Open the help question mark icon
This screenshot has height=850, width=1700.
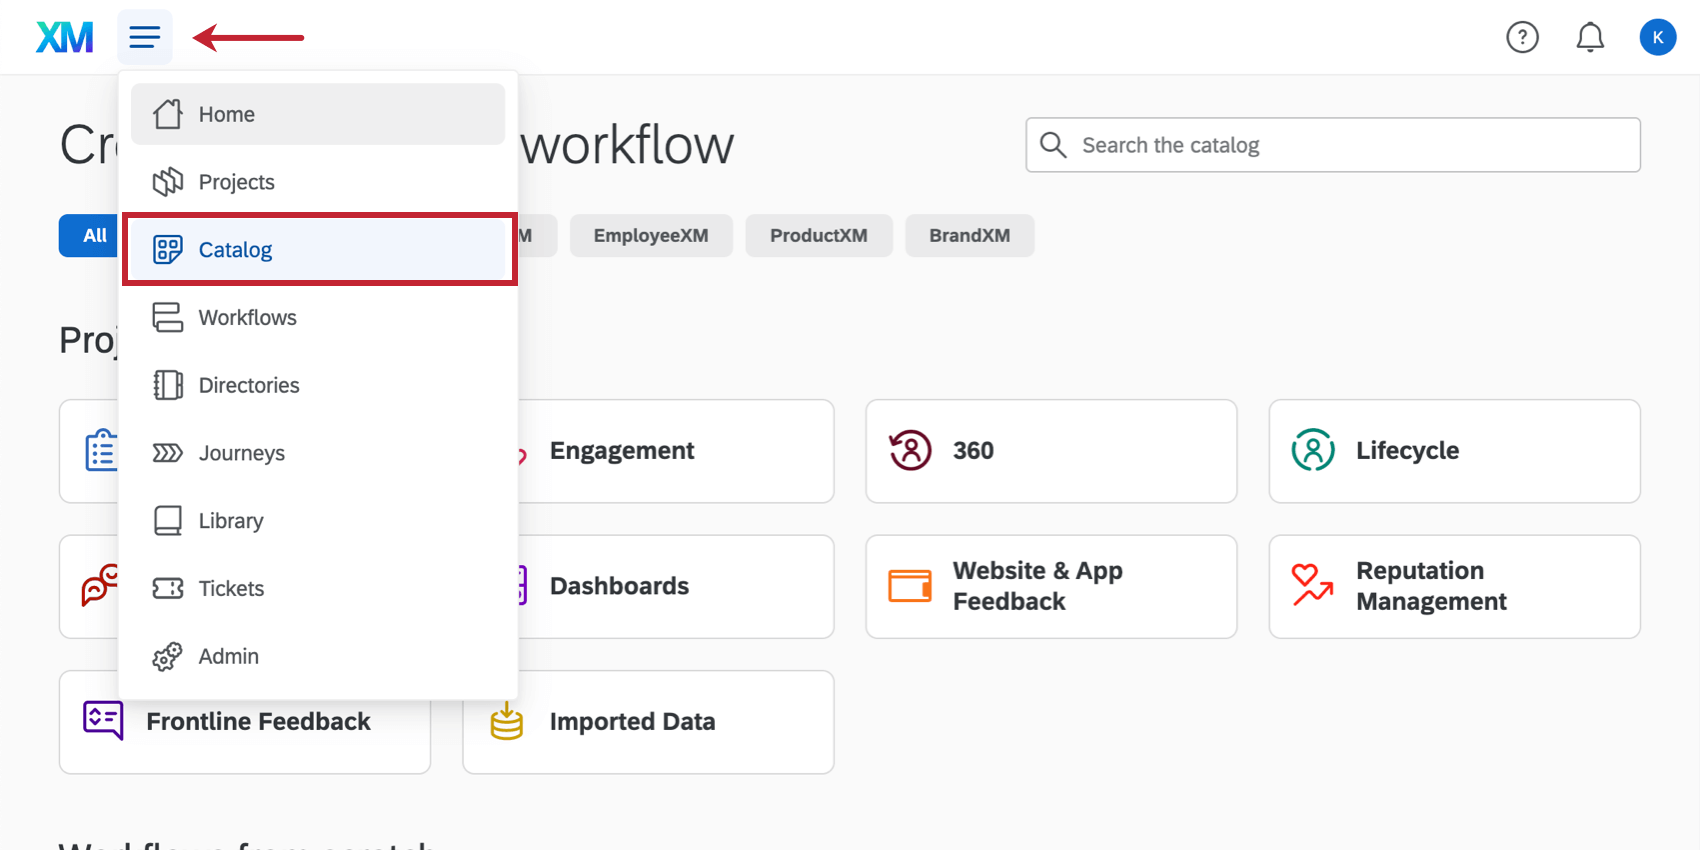click(1522, 37)
